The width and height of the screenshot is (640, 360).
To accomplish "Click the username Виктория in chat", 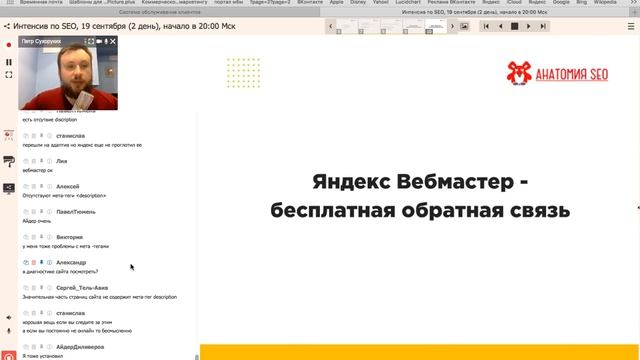I will [x=69, y=237].
